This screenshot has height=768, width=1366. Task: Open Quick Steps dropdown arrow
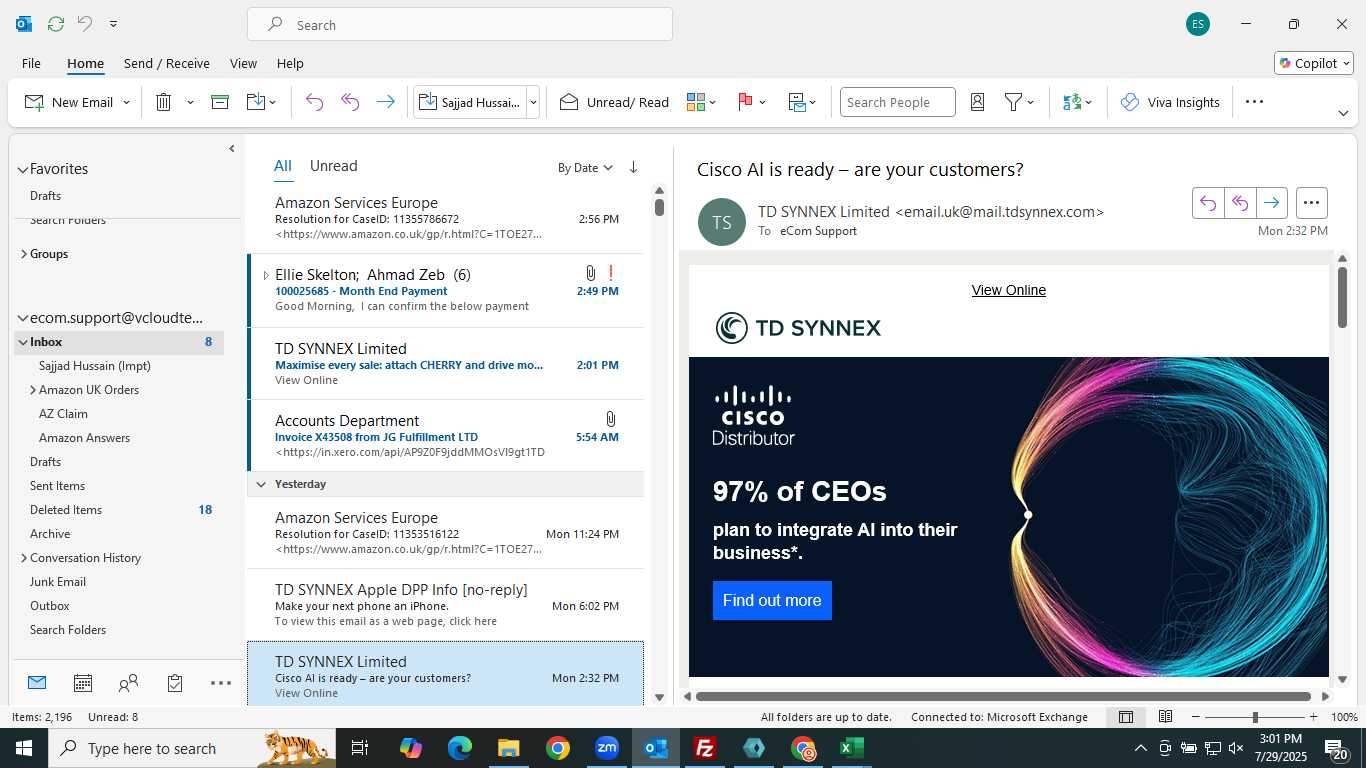point(533,102)
